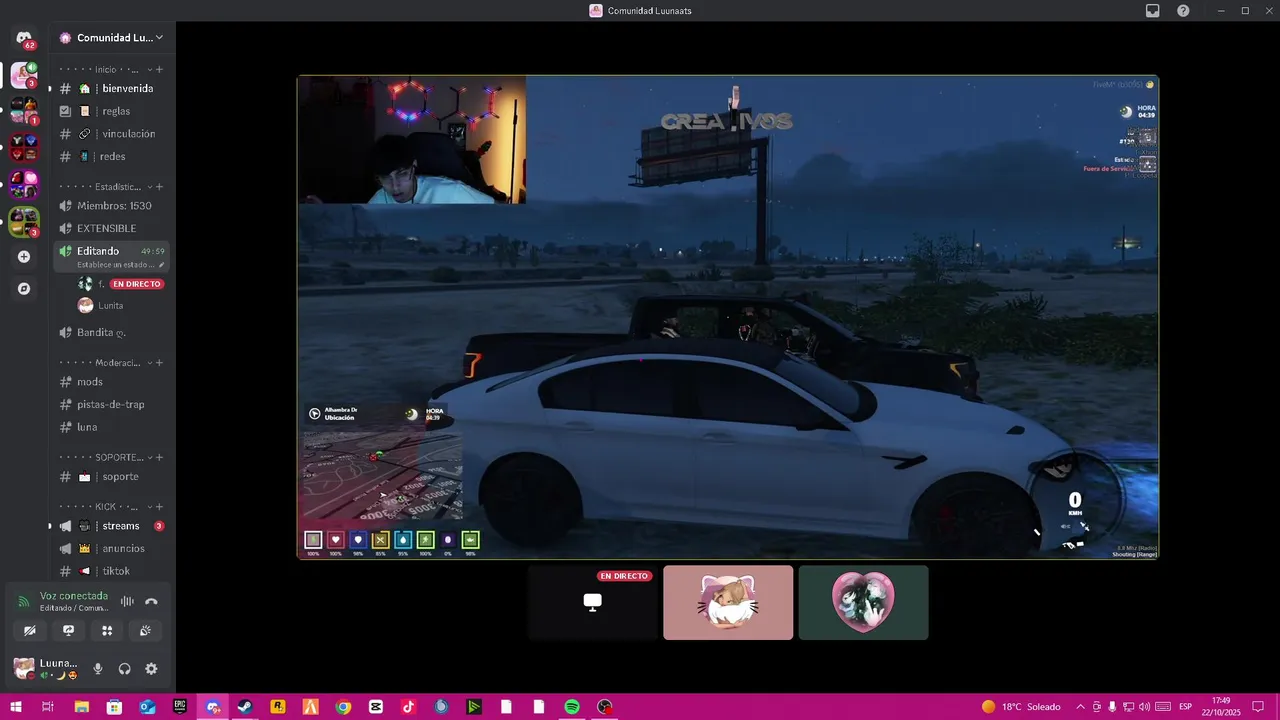Create a channel in Moderaci... category
The width and height of the screenshot is (1280, 720).
[160, 363]
